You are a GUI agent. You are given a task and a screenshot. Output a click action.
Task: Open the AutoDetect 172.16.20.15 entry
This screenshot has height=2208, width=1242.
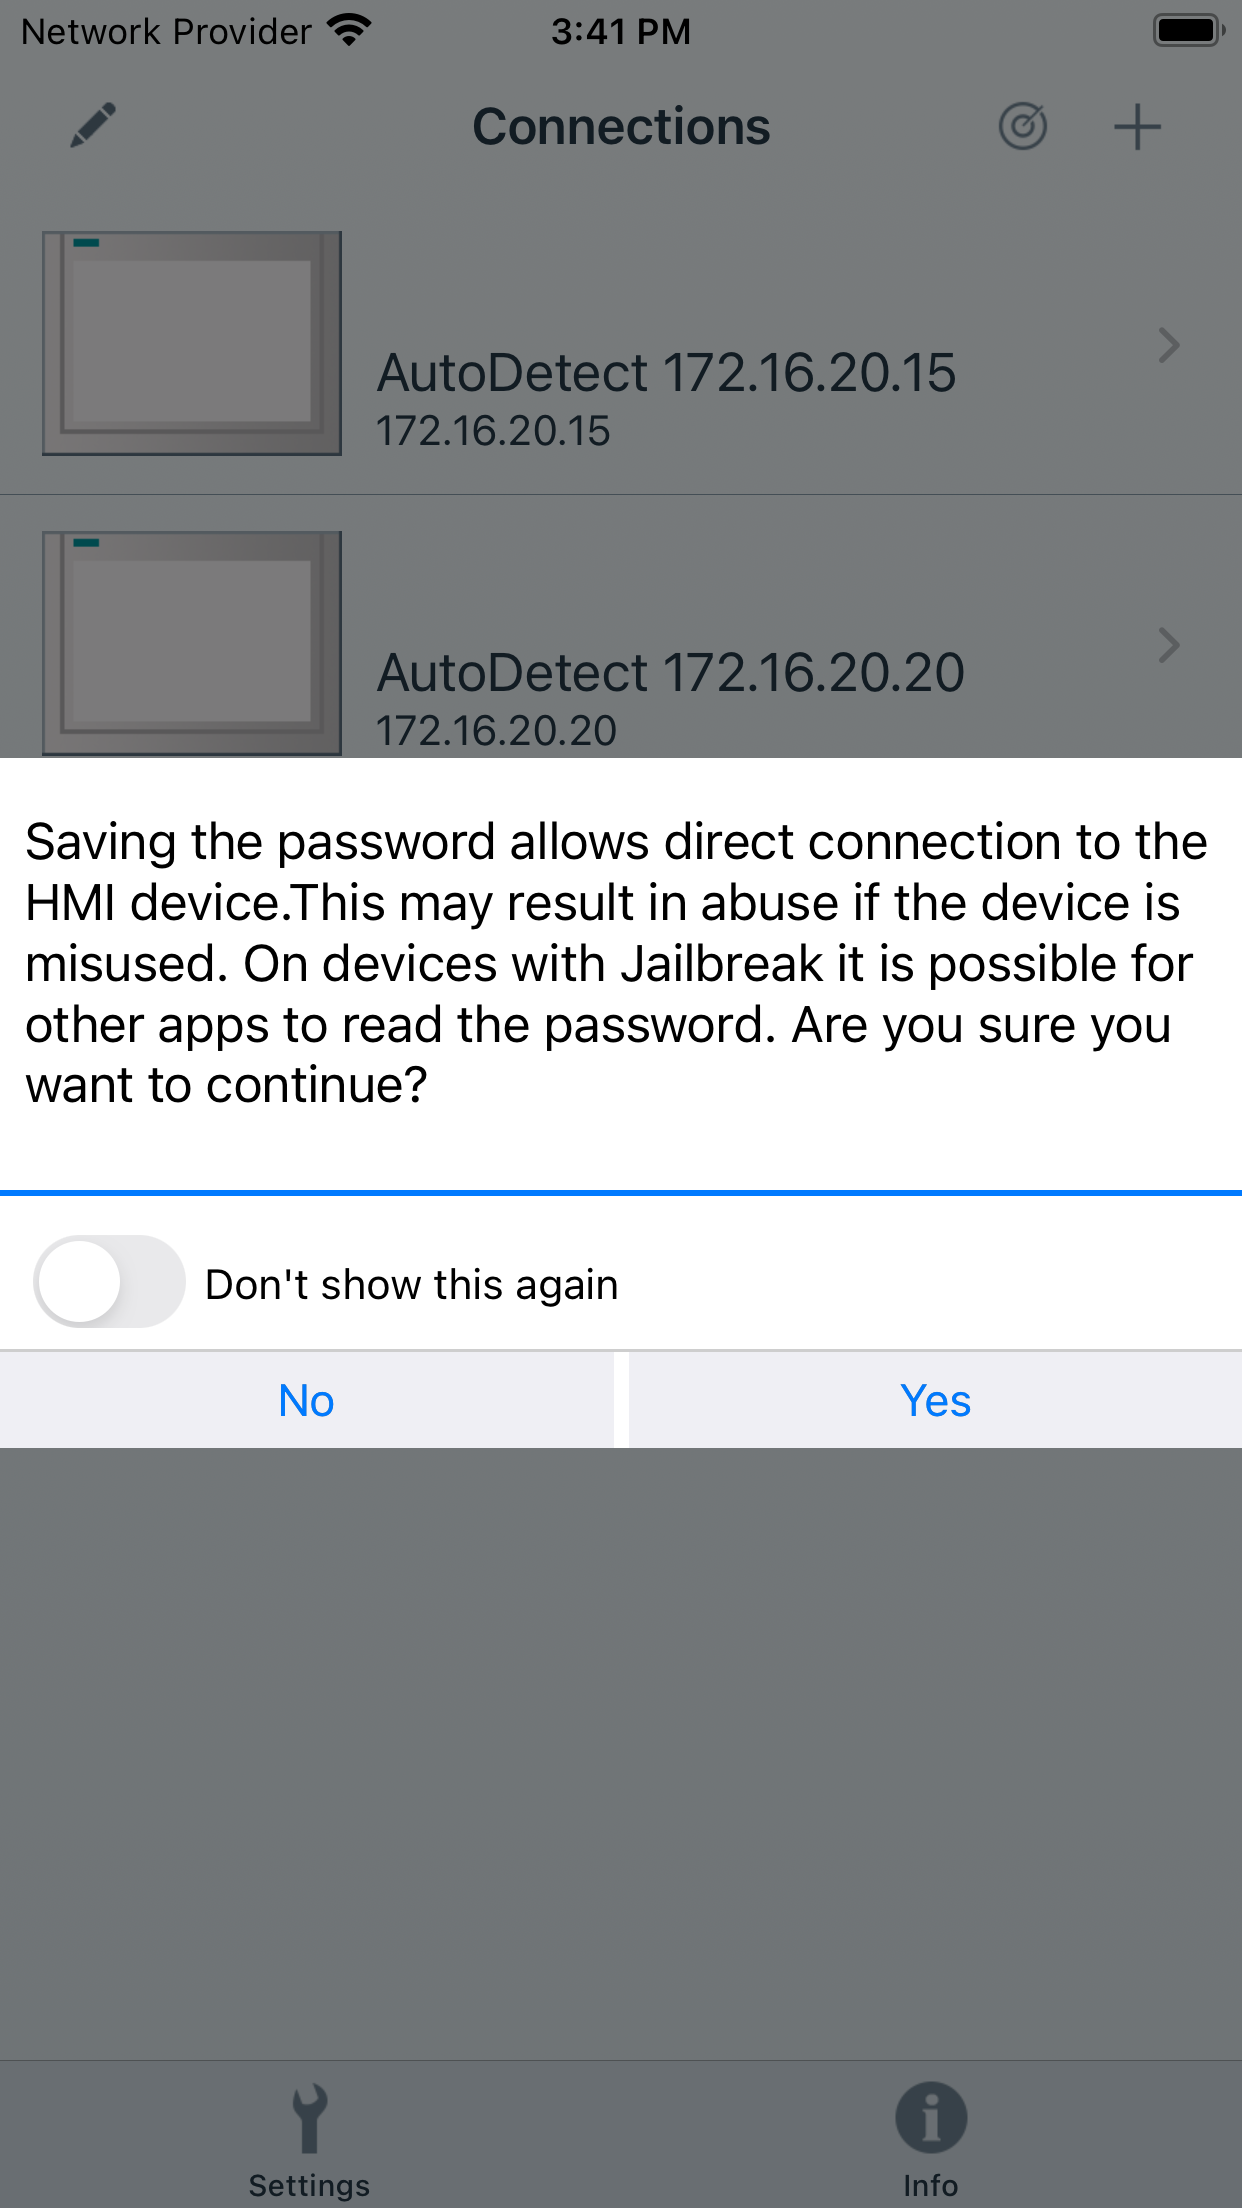point(621,345)
